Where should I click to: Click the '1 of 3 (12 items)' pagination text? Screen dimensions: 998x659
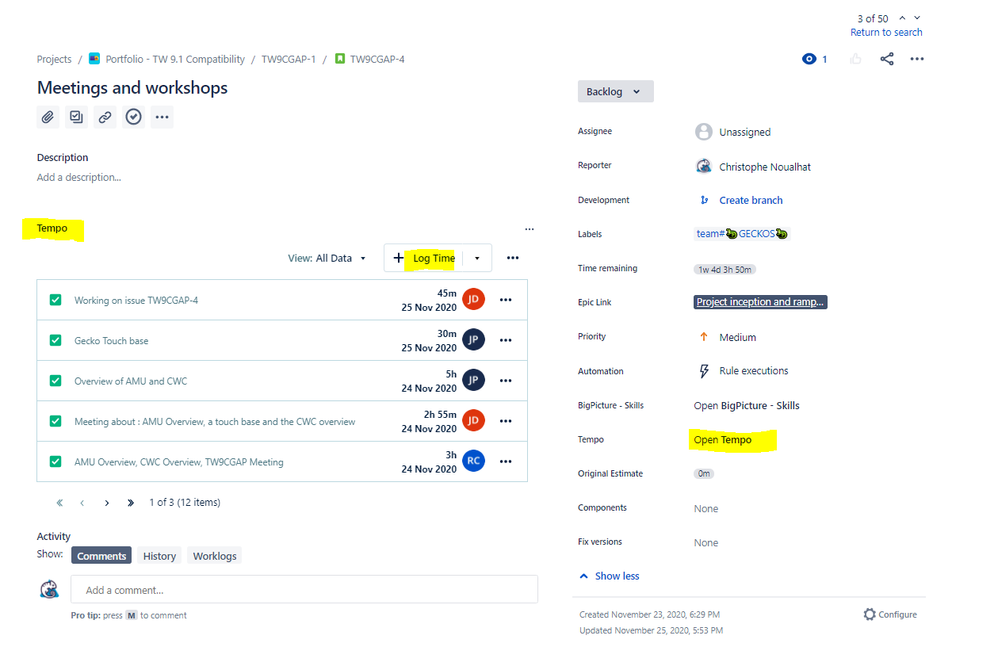tap(185, 503)
